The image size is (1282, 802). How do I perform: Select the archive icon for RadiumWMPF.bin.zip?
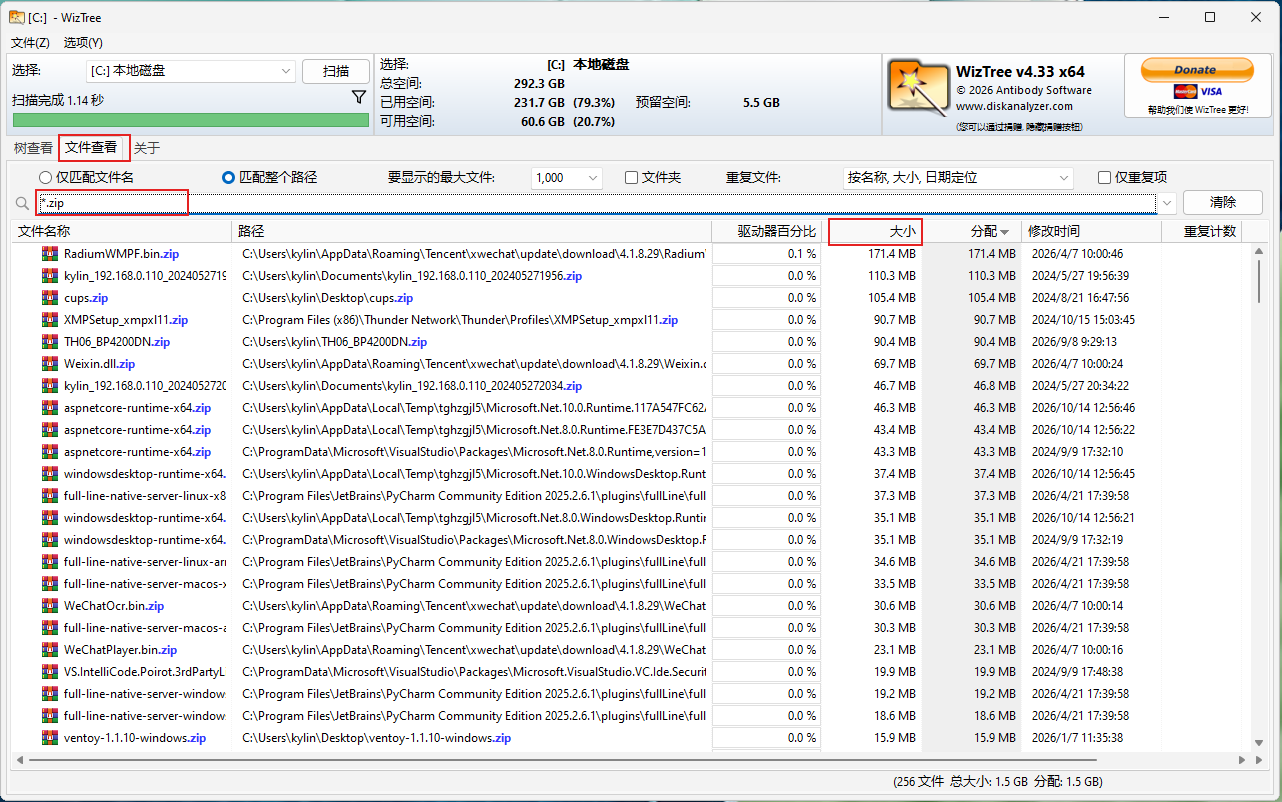[x=50, y=254]
